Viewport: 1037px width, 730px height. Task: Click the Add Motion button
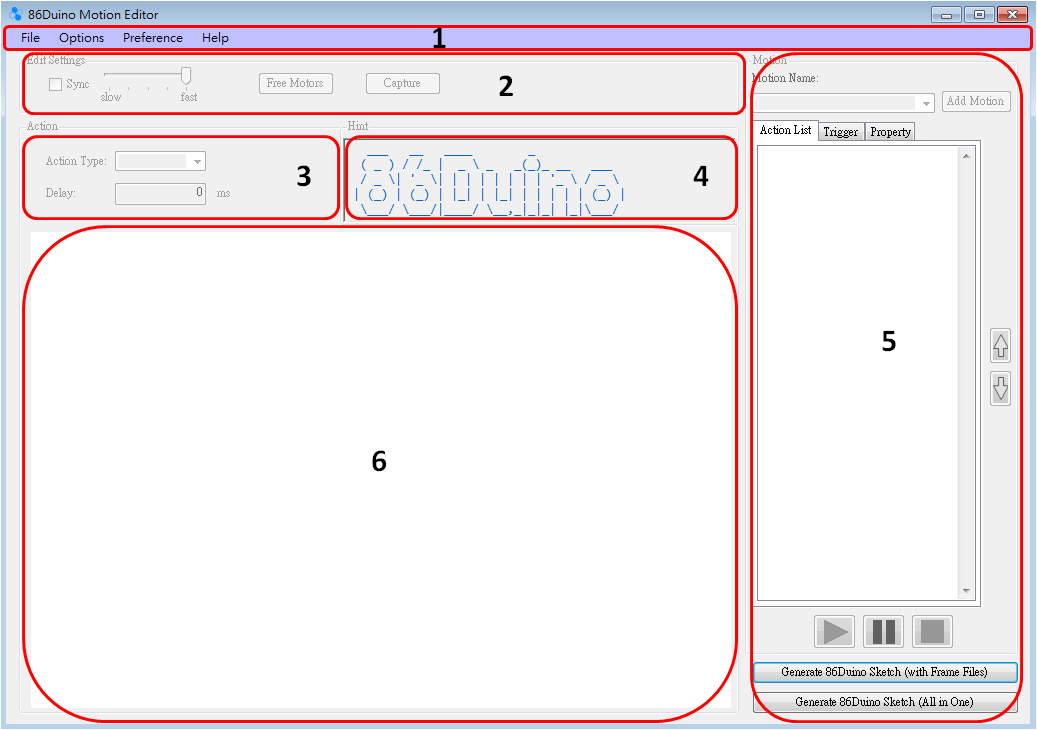(x=975, y=101)
